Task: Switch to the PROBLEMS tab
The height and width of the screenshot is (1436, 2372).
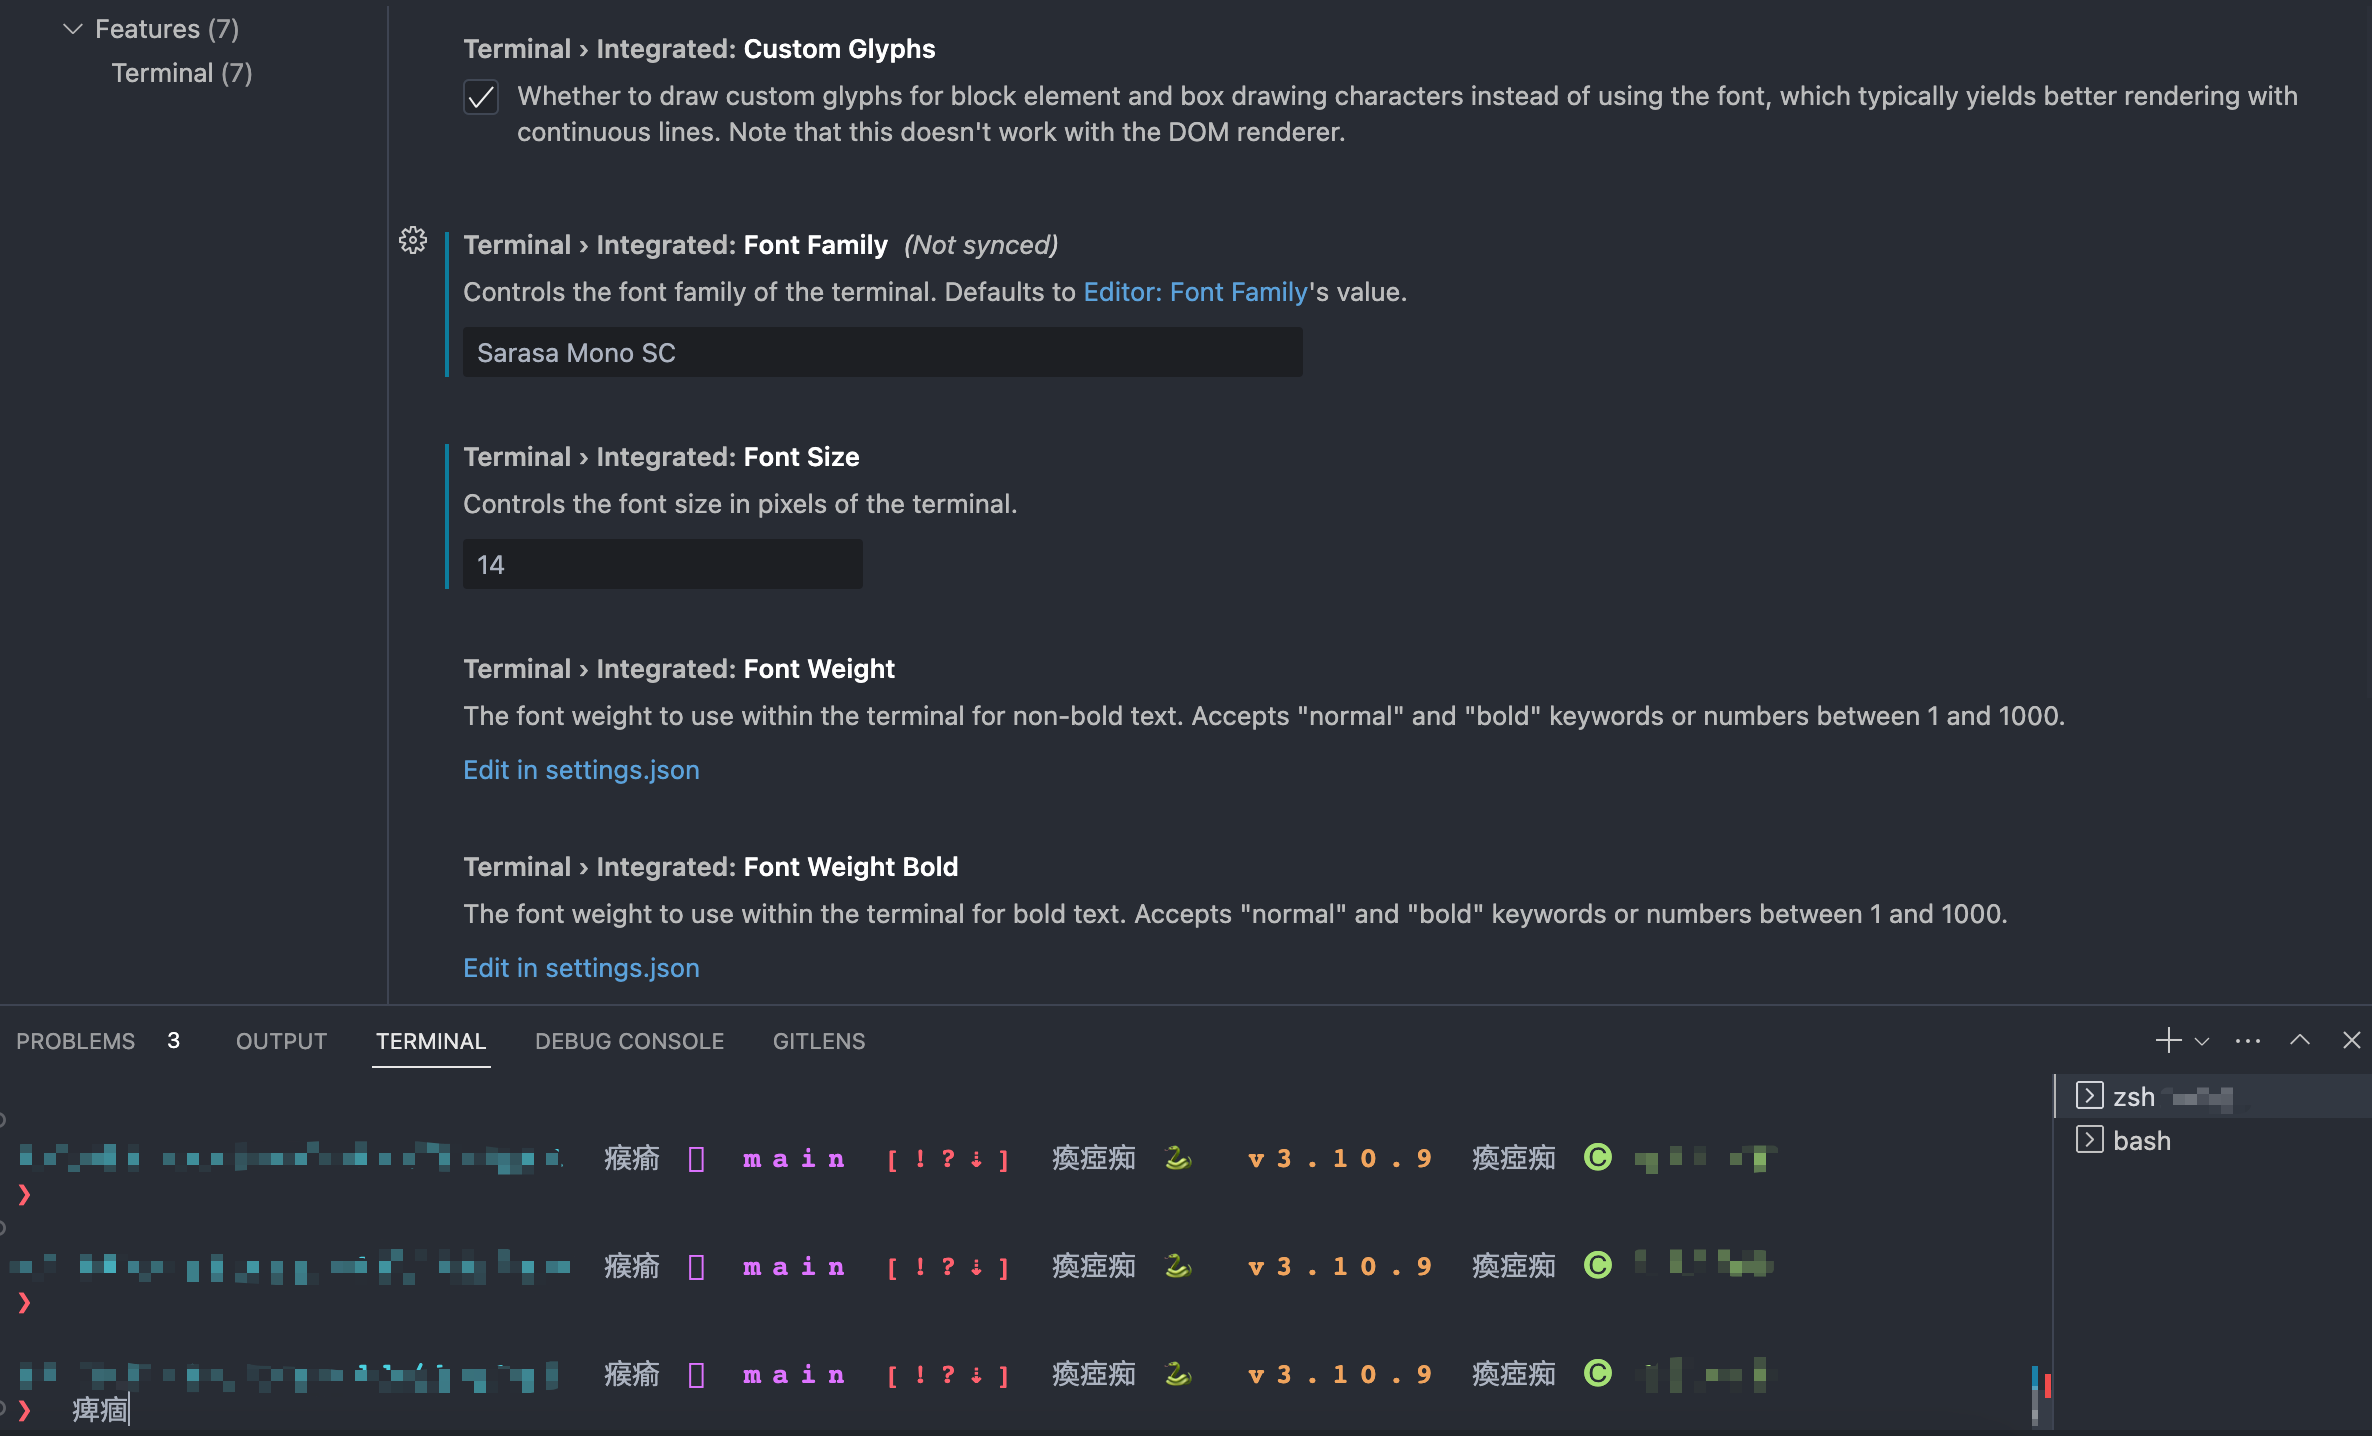Action: [x=75, y=1040]
